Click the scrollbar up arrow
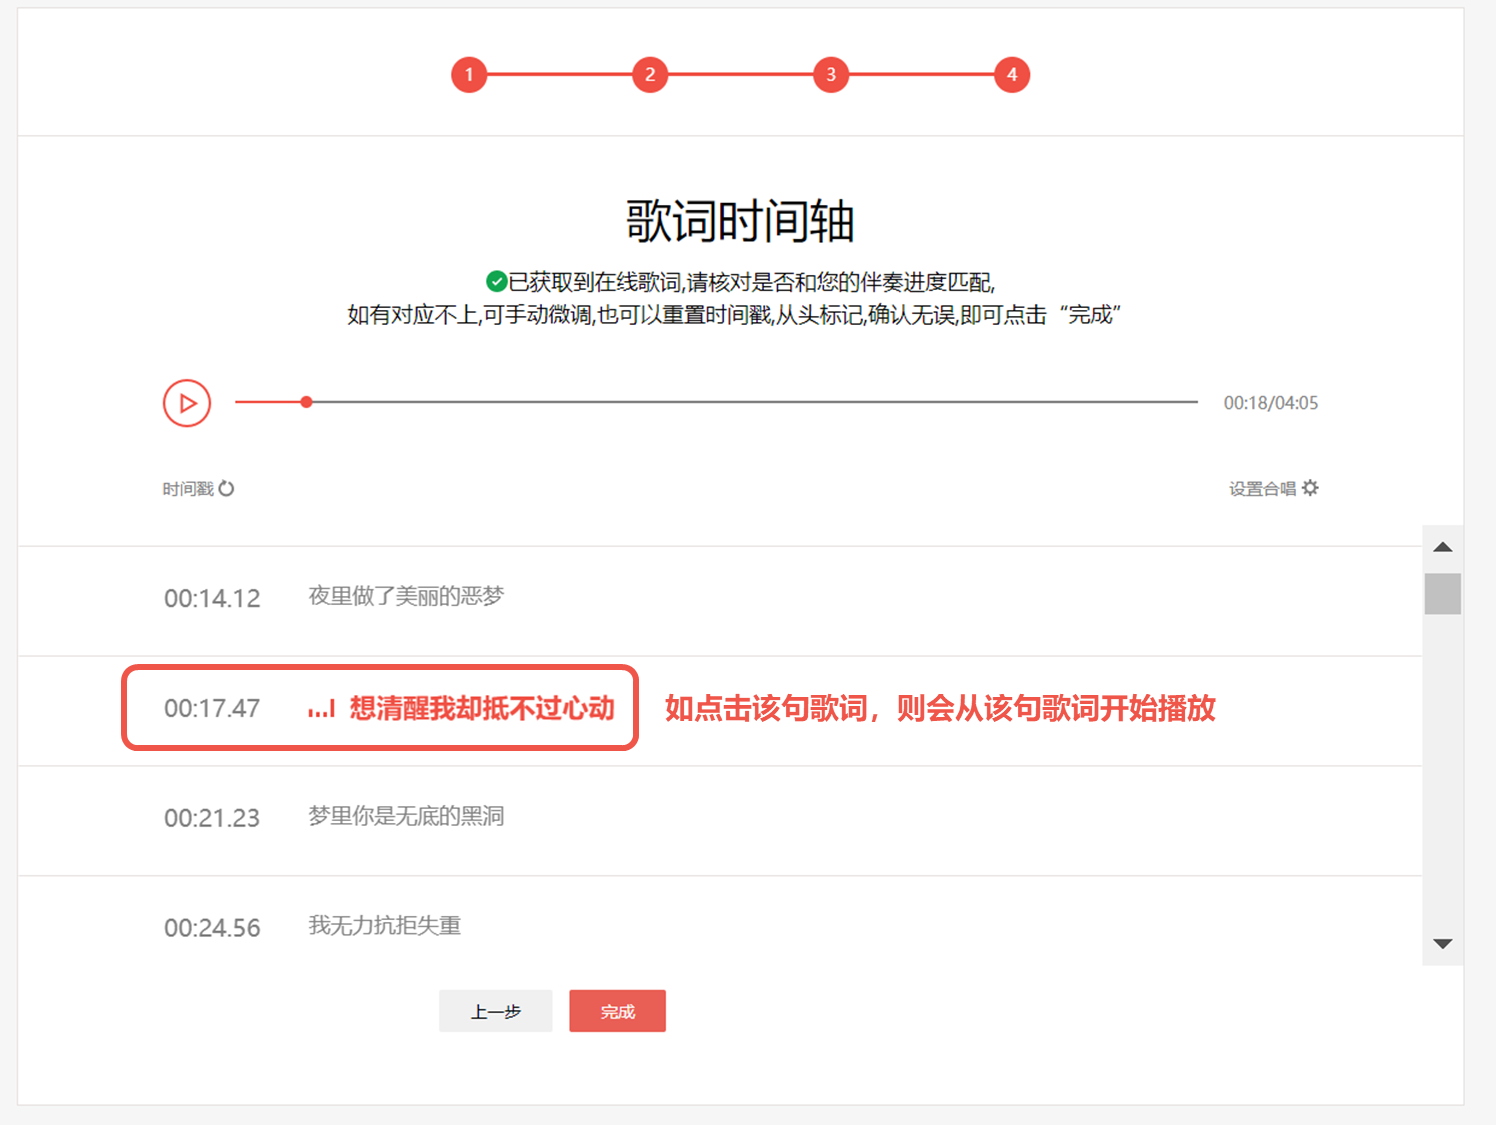 click(x=1442, y=546)
